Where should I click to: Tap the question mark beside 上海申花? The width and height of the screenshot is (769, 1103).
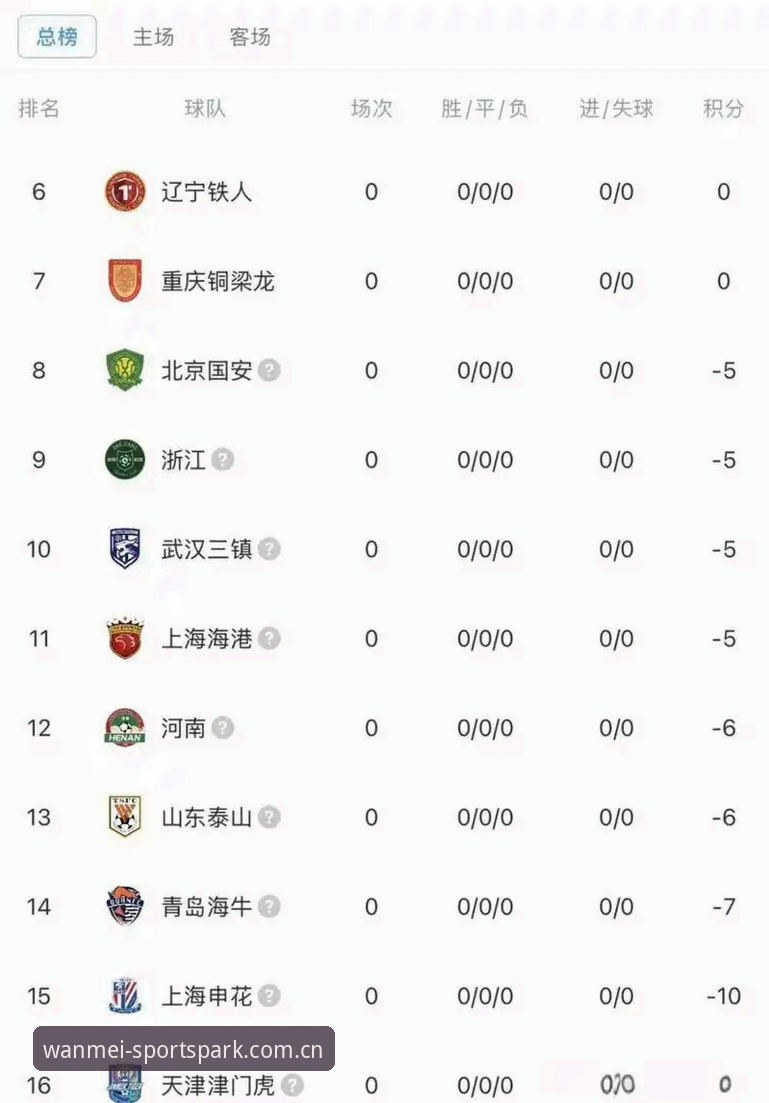(269, 995)
